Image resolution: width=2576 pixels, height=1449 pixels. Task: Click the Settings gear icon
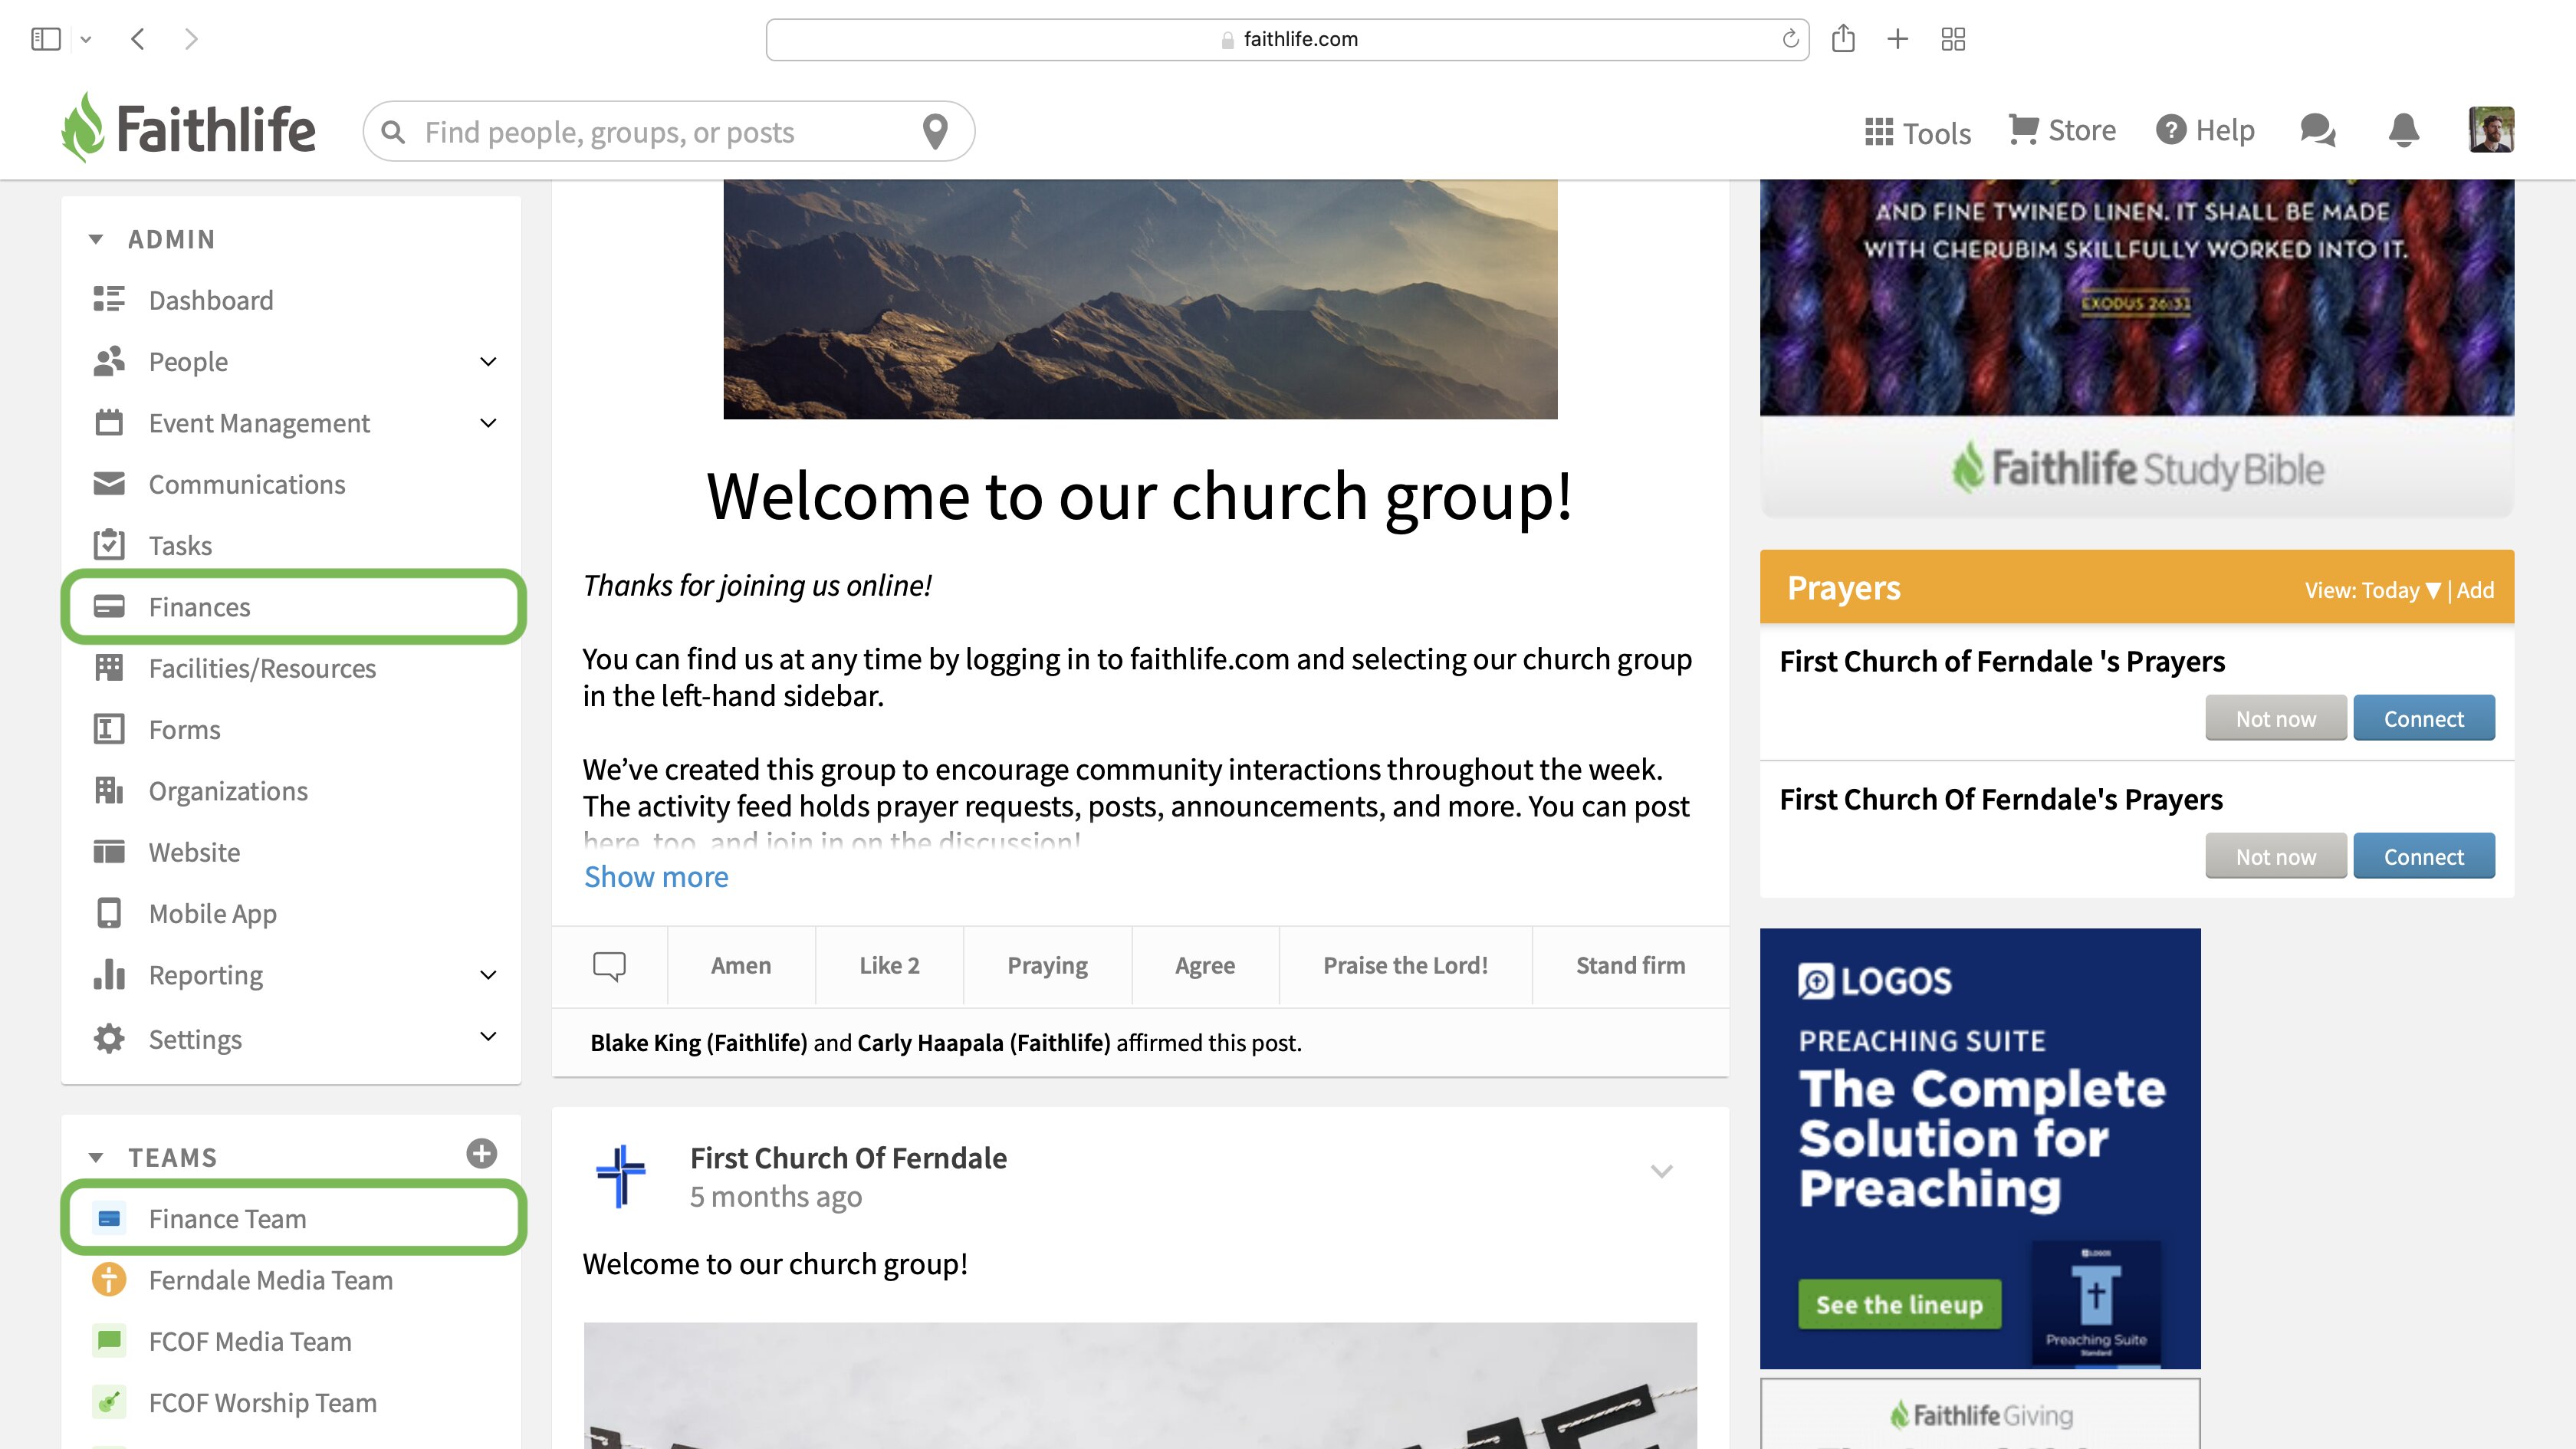click(x=109, y=1038)
